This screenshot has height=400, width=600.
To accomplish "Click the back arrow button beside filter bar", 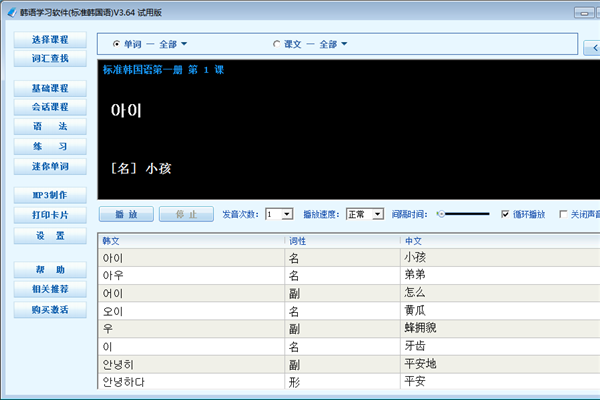I will click(593, 48).
